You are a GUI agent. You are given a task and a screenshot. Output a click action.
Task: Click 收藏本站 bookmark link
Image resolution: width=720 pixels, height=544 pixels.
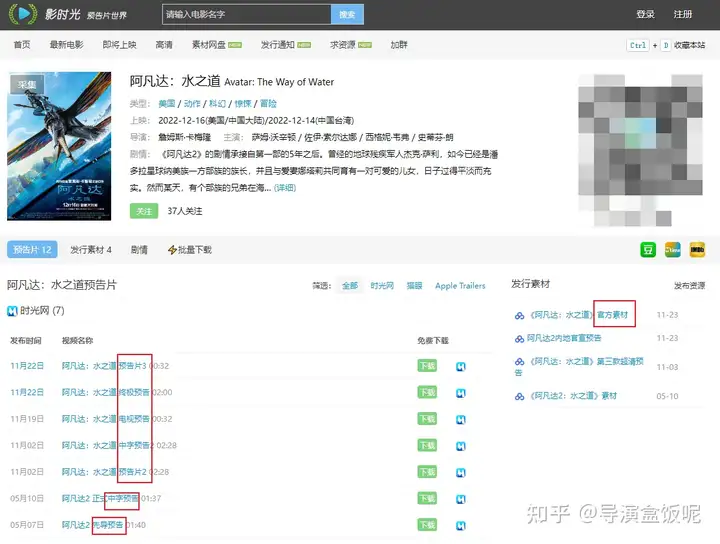[689, 45]
